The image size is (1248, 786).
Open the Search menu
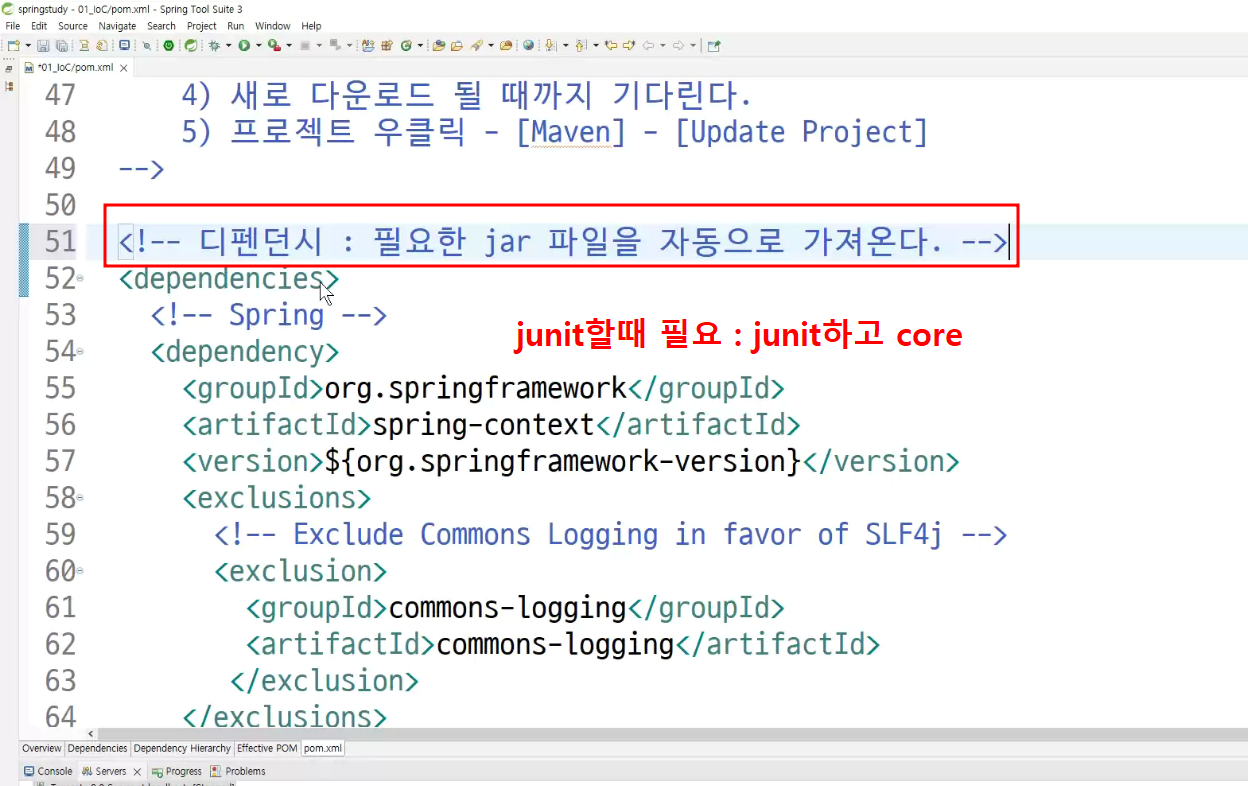click(161, 26)
